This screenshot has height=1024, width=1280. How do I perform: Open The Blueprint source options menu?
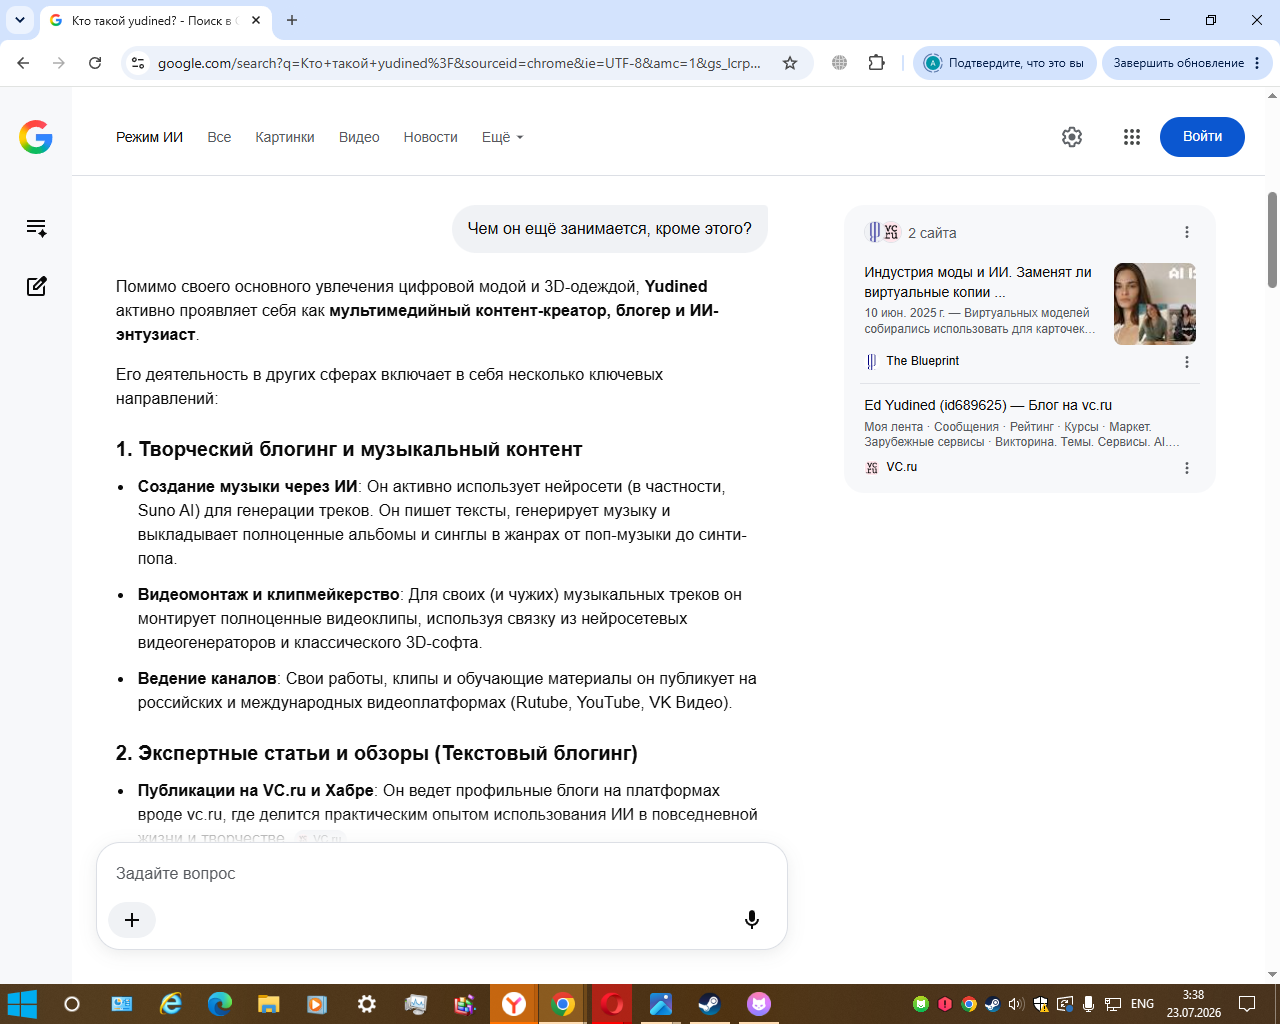click(x=1187, y=362)
